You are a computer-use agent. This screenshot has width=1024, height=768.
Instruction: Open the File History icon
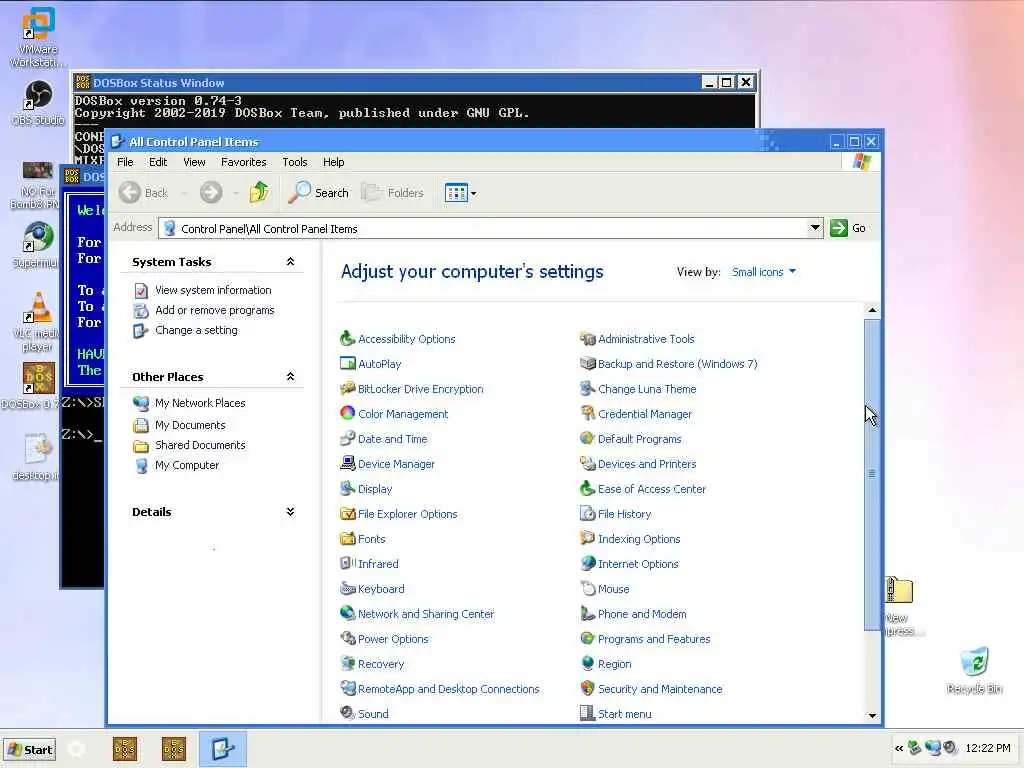coord(588,514)
